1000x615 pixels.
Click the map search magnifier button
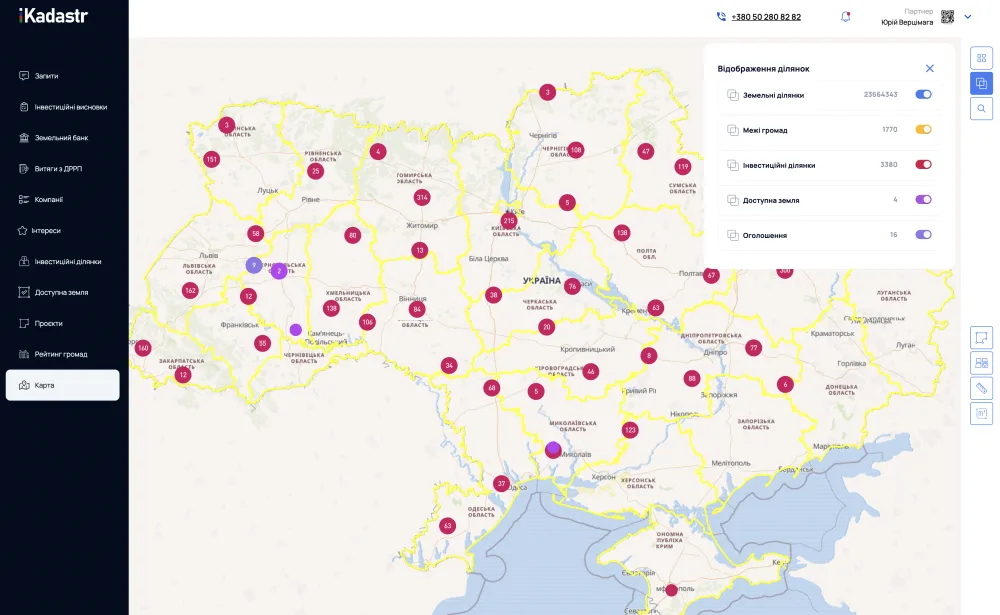(x=981, y=108)
